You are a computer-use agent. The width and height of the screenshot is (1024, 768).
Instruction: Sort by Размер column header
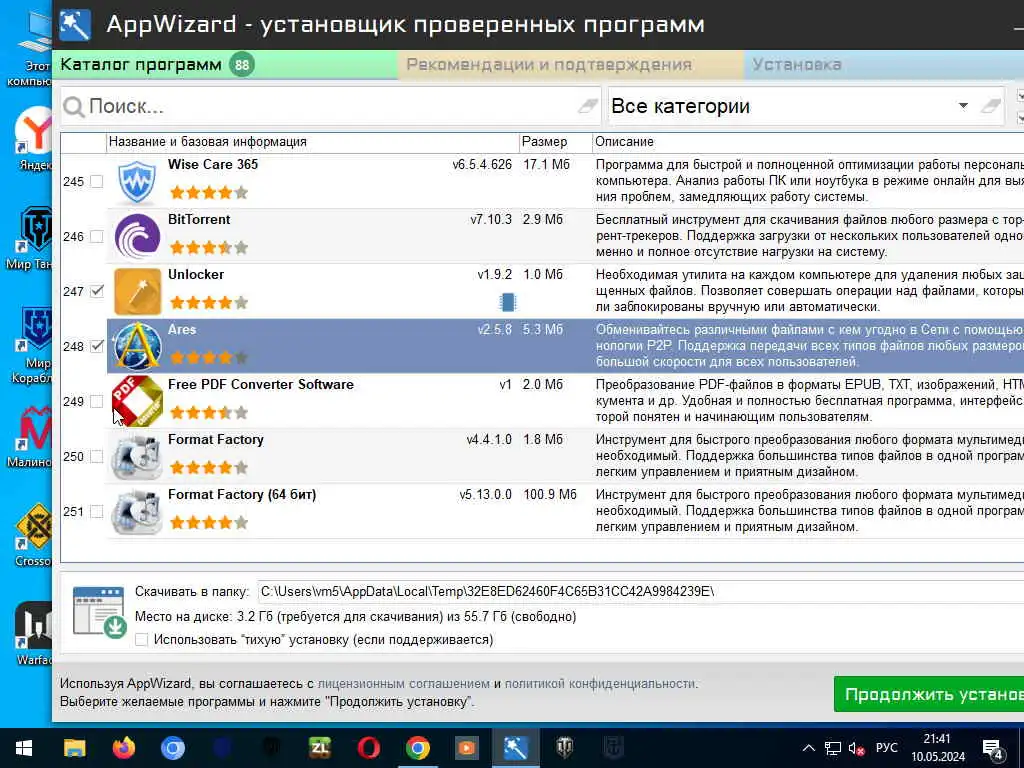(555, 142)
